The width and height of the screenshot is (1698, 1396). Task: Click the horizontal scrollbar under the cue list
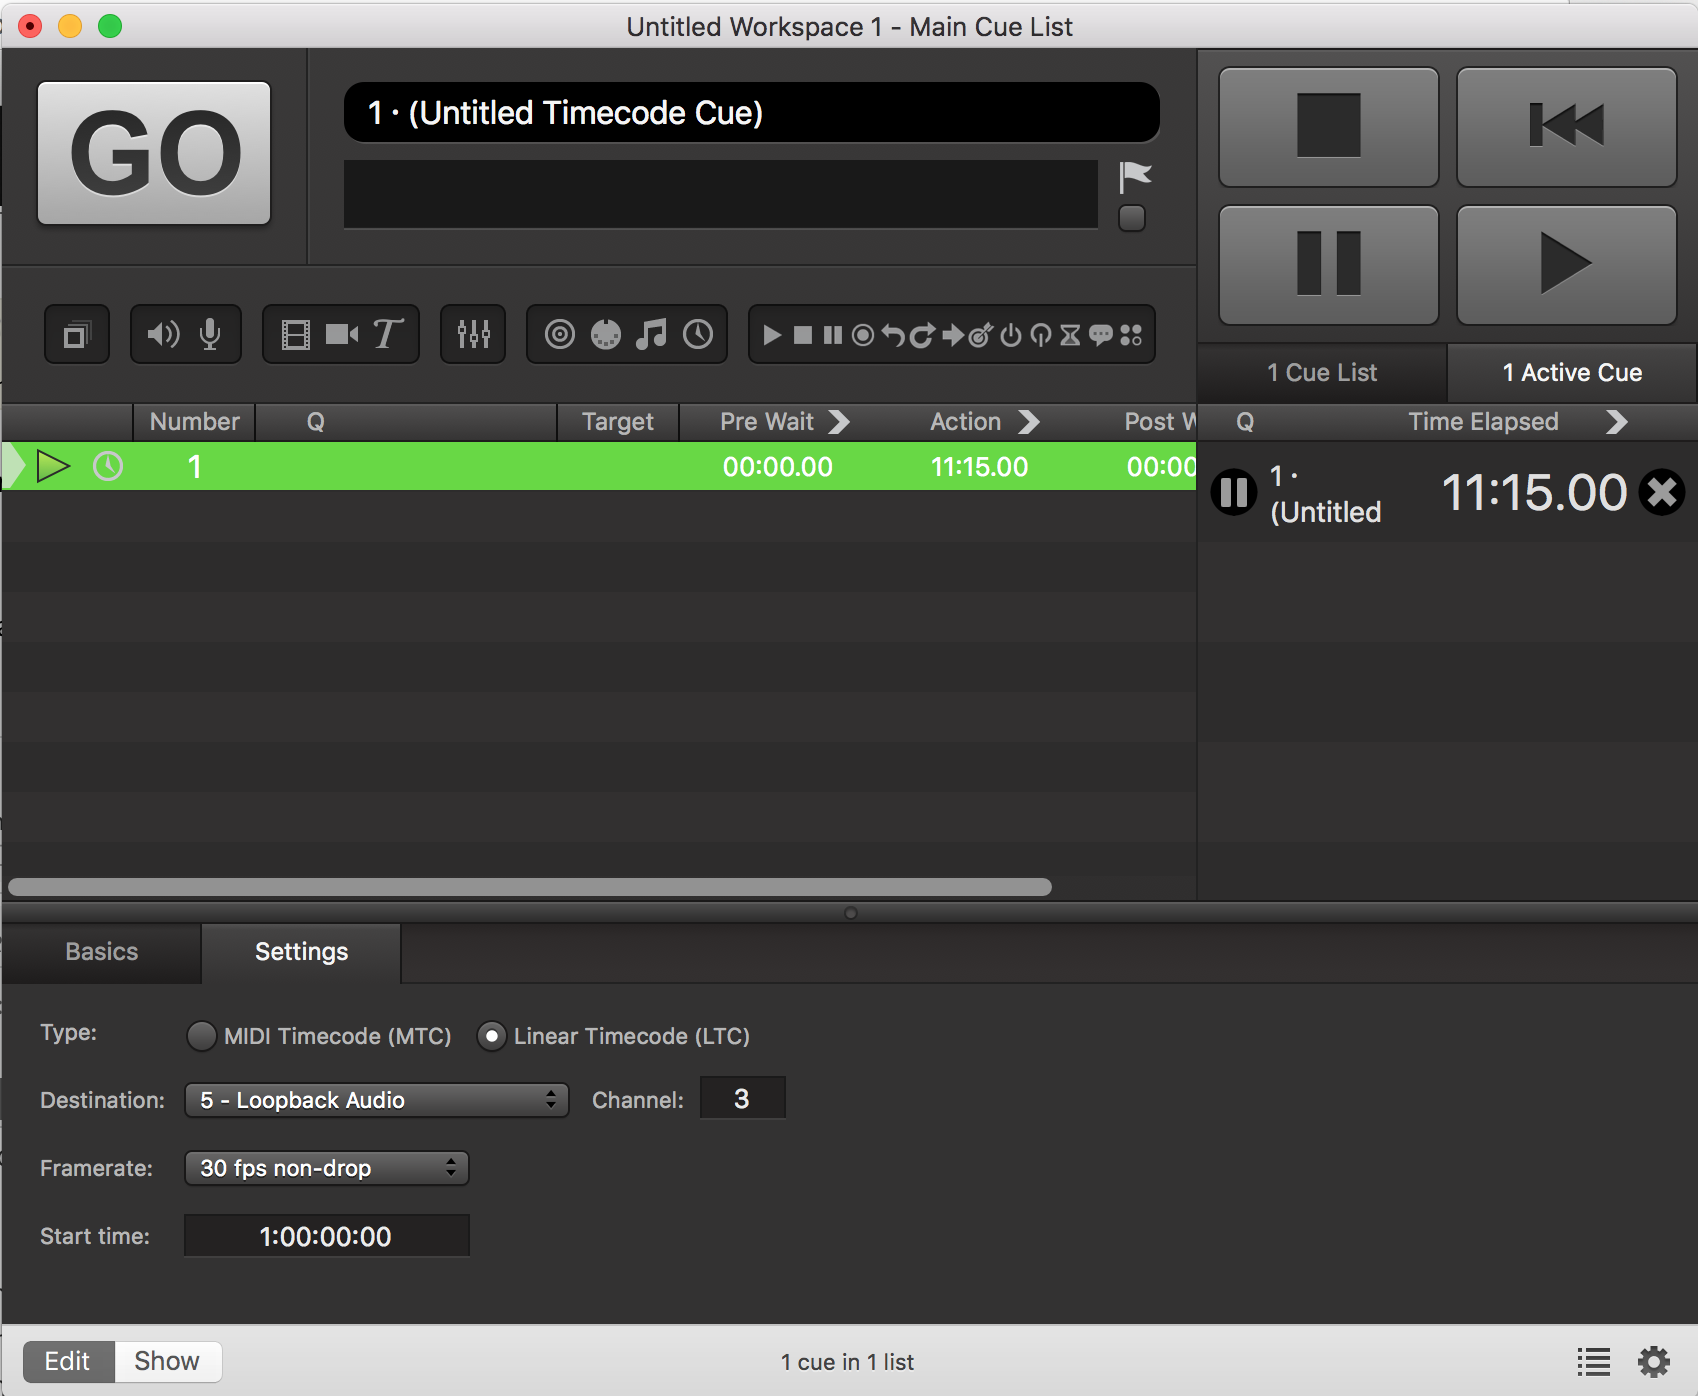click(530, 887)
